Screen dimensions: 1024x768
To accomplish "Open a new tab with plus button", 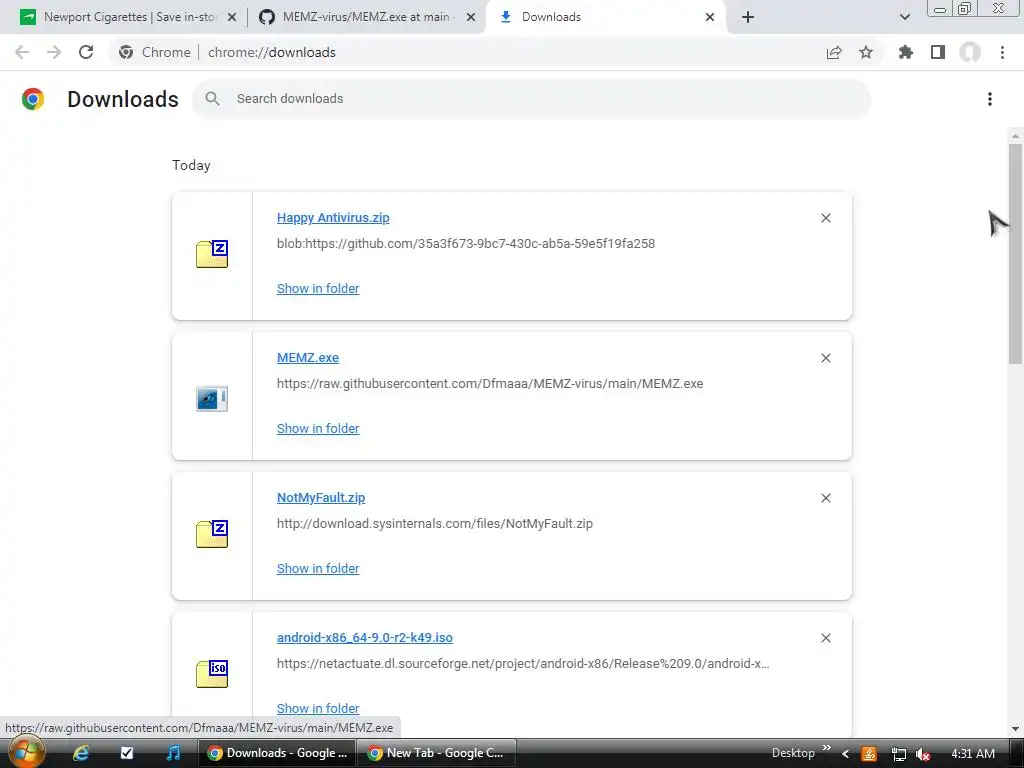I will coord(748,17).
